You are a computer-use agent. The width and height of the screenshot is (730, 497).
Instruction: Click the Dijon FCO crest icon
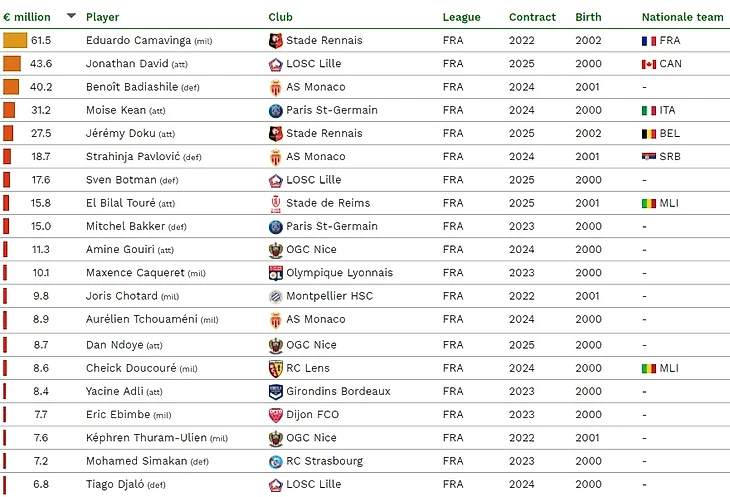276,414
